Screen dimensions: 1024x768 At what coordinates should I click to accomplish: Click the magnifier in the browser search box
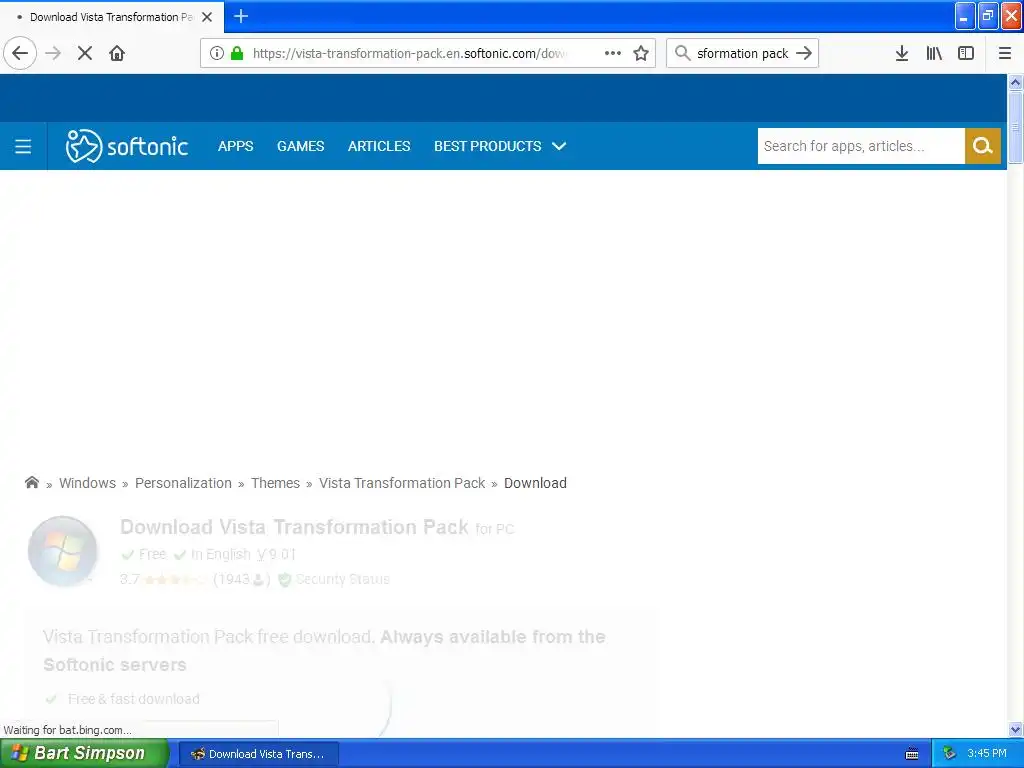pyautogui.click(x=682, y=53)
